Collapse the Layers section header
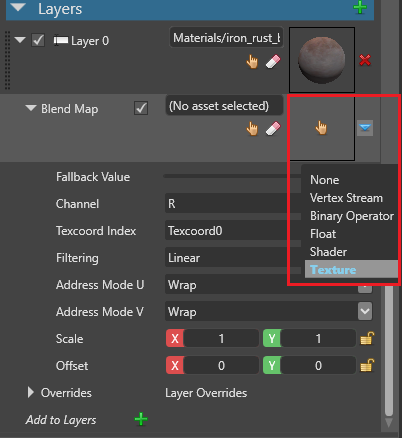This screenshot has width=402, height=438. pyautogui.click(x=18, y=8)
